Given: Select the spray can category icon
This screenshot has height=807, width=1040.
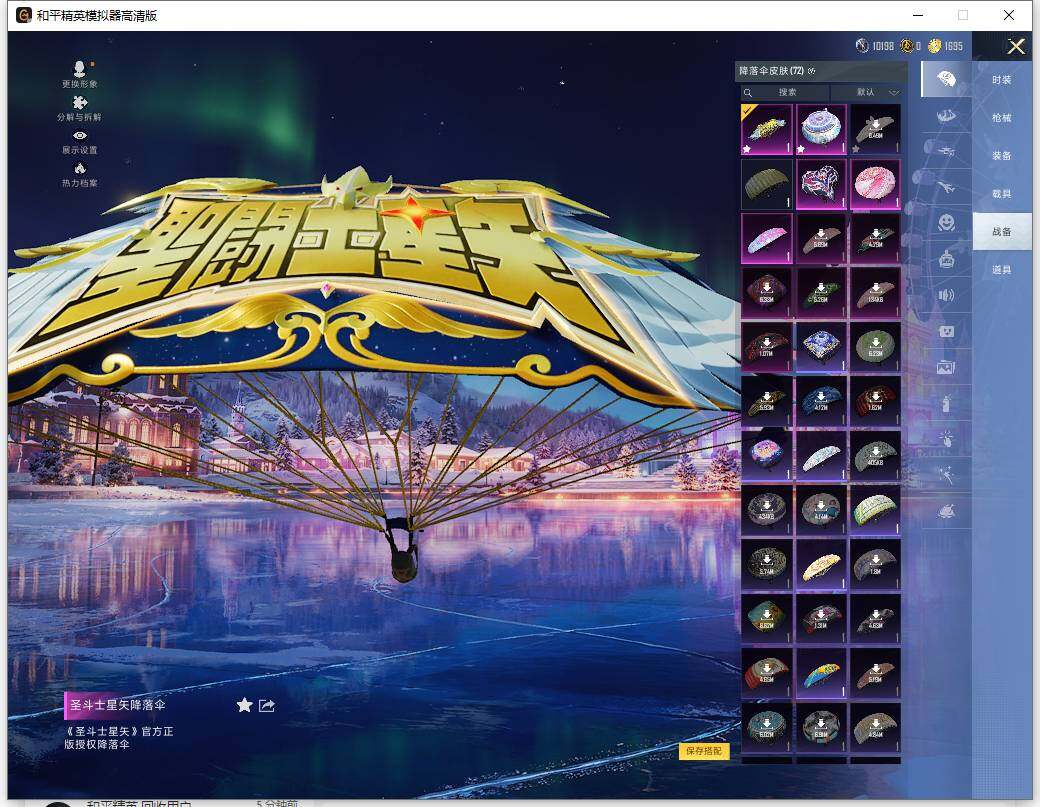Looking at the screenshot, I should coord(946,403).
